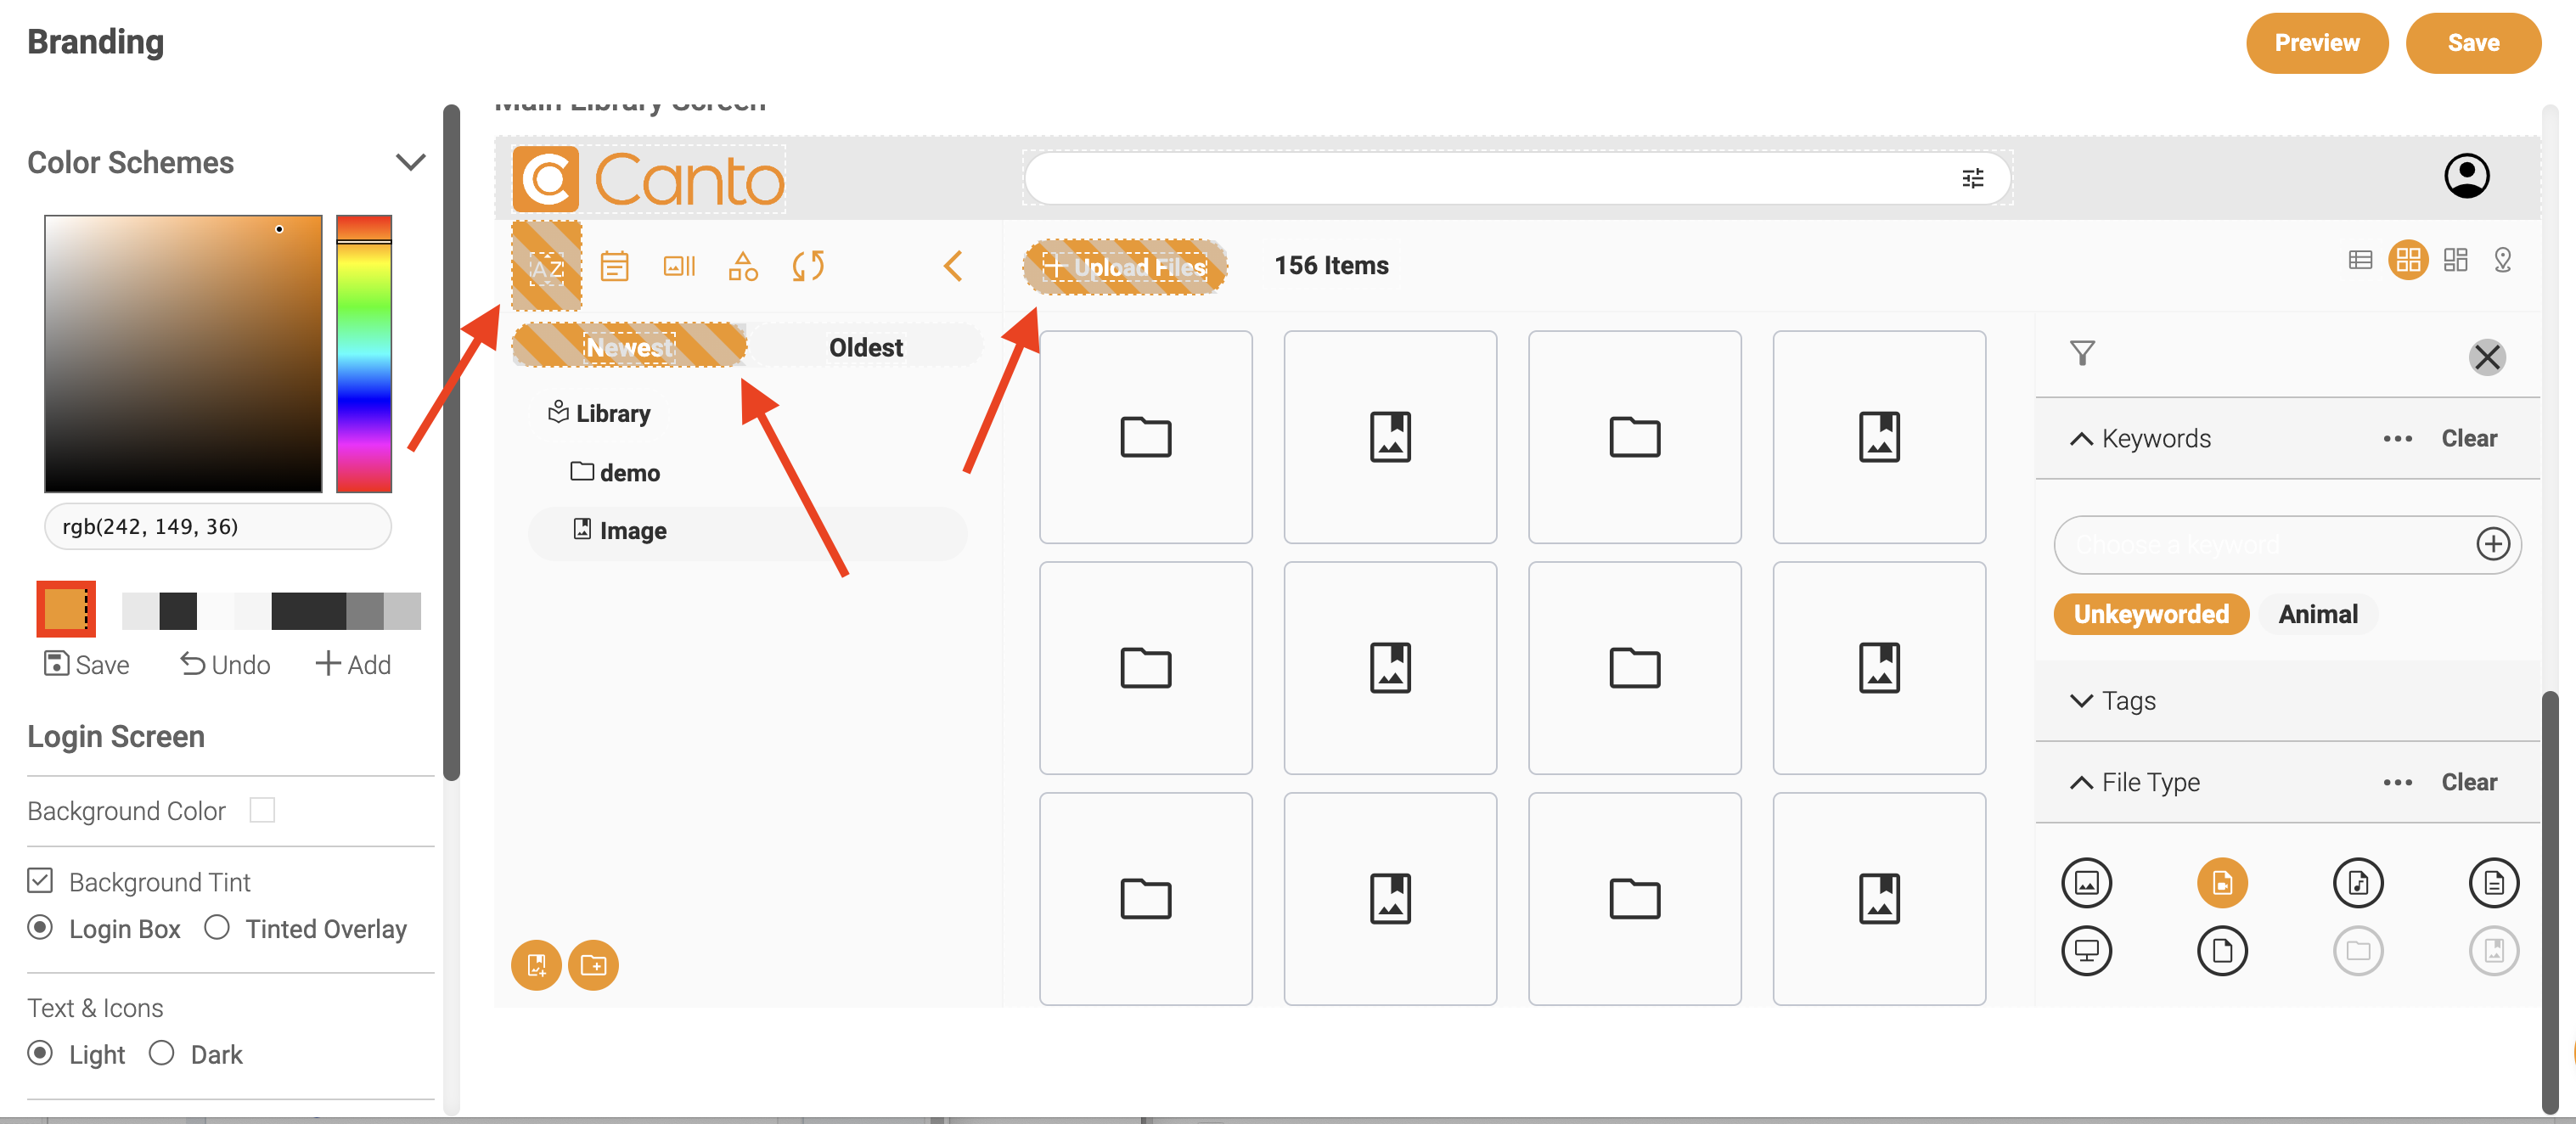The width and height of the screenshot is (2576, 1124).
Task: Collapse the Keywords filter panel
Action: tap(2083, 438)
